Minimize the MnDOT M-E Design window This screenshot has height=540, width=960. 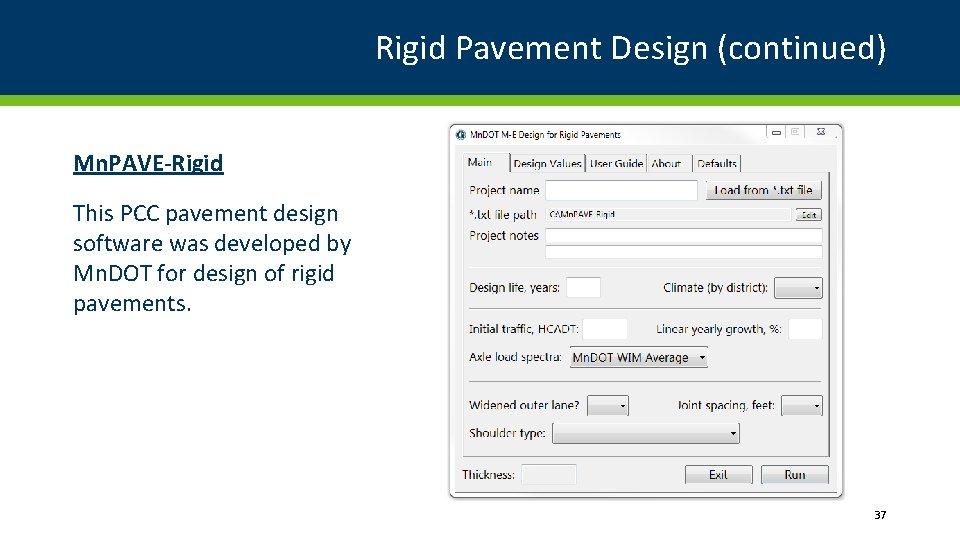(776, 132)
